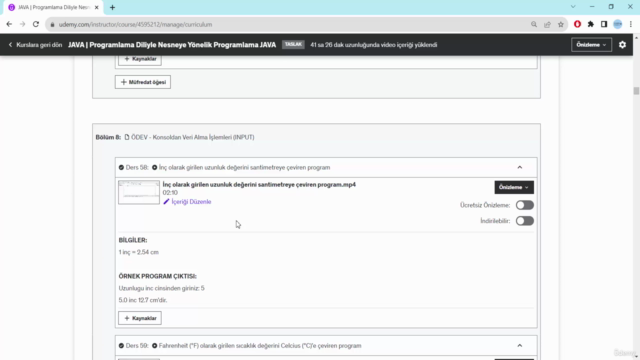
Task: Bookmark this page with the star icon
Action: click(x=561, y=24)
